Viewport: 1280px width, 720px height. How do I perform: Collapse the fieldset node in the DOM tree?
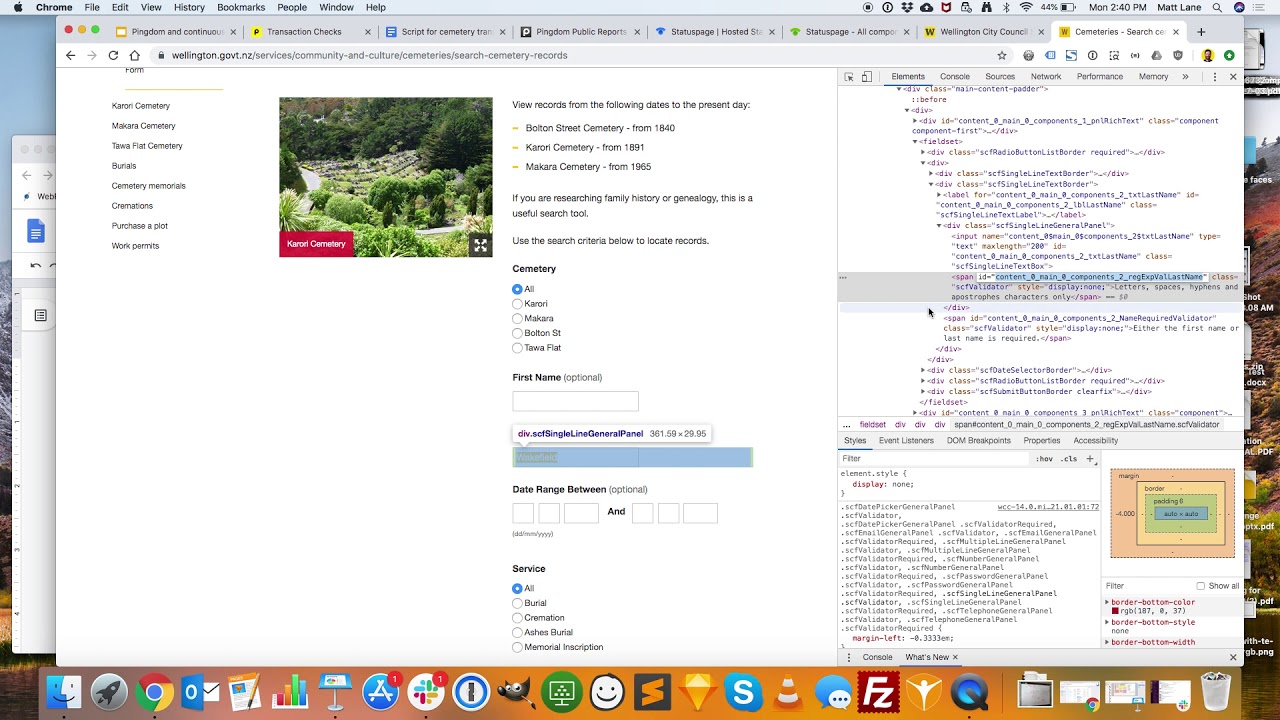(x=915, y=142)
